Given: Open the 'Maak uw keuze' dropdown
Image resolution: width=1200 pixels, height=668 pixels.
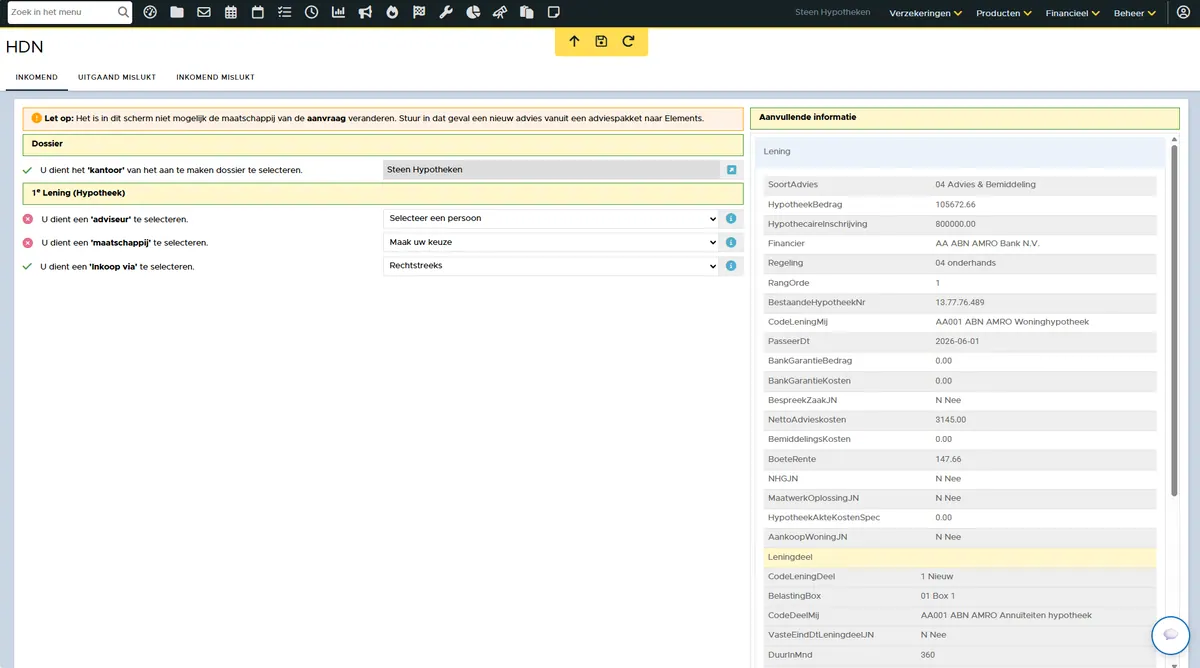Looking at the screenshot, I should point(551,242).
